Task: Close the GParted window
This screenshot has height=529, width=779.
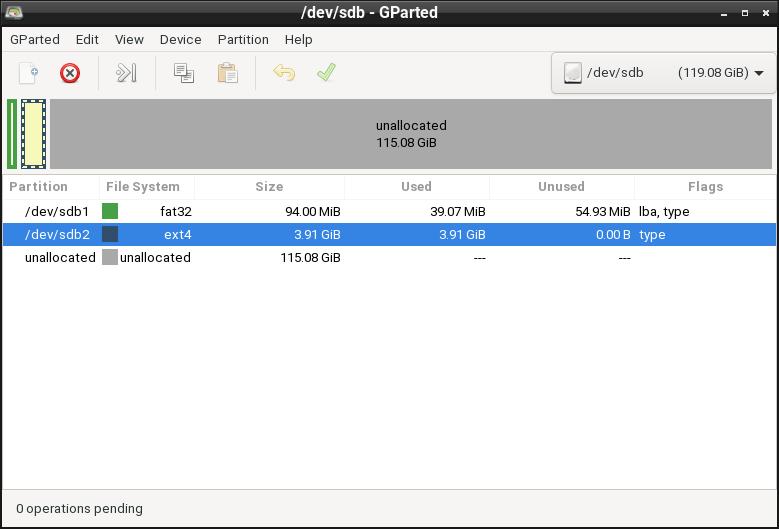Action: 766,13
